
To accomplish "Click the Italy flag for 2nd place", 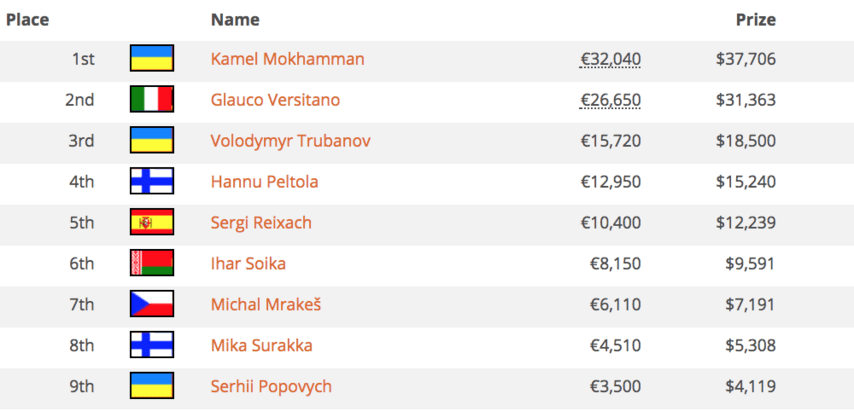I will click(x=152, y=99).
